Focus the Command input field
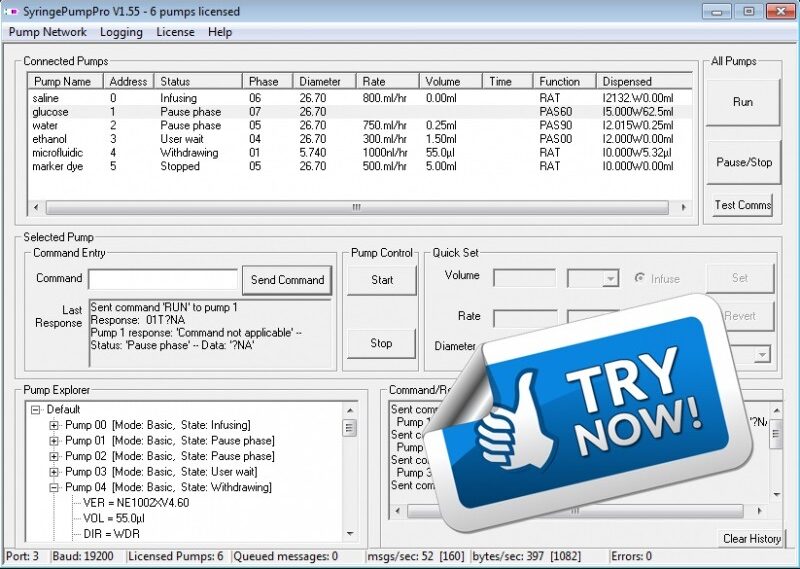Image resolution: width=800 pixels, height=569 pixels. [x=163, y=279]
